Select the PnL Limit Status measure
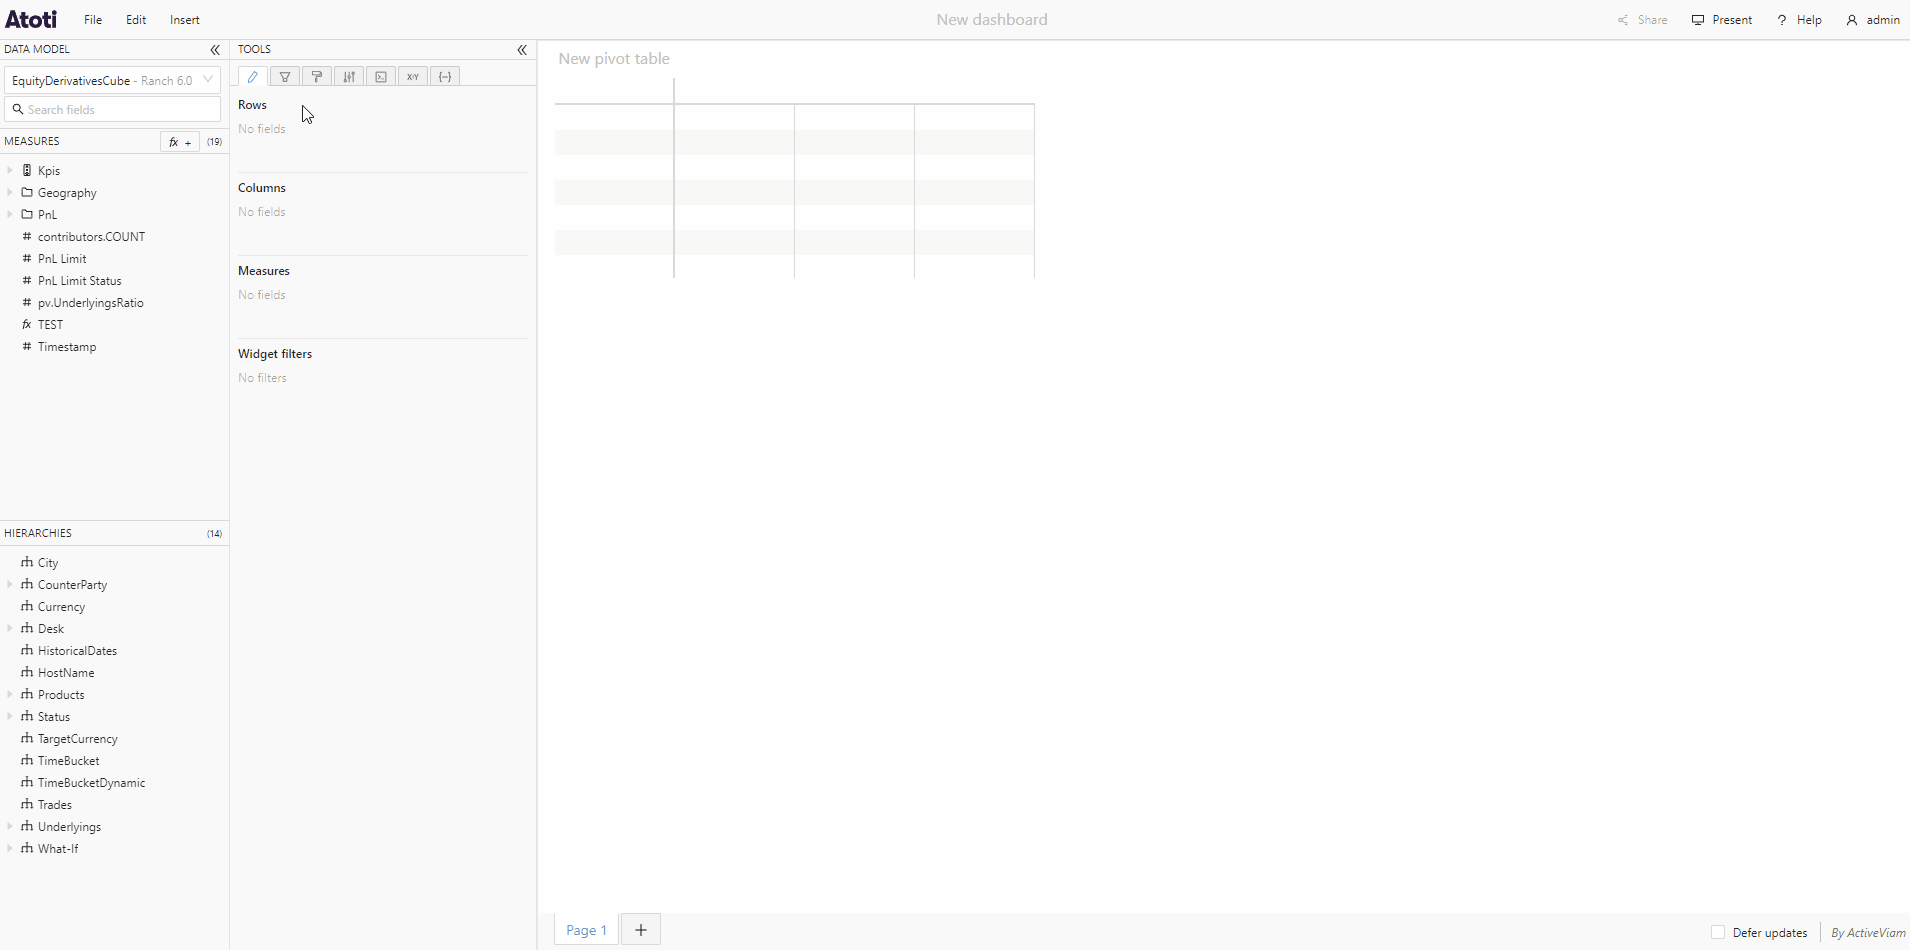This screenshot has width=1910, height=950. 79,281
